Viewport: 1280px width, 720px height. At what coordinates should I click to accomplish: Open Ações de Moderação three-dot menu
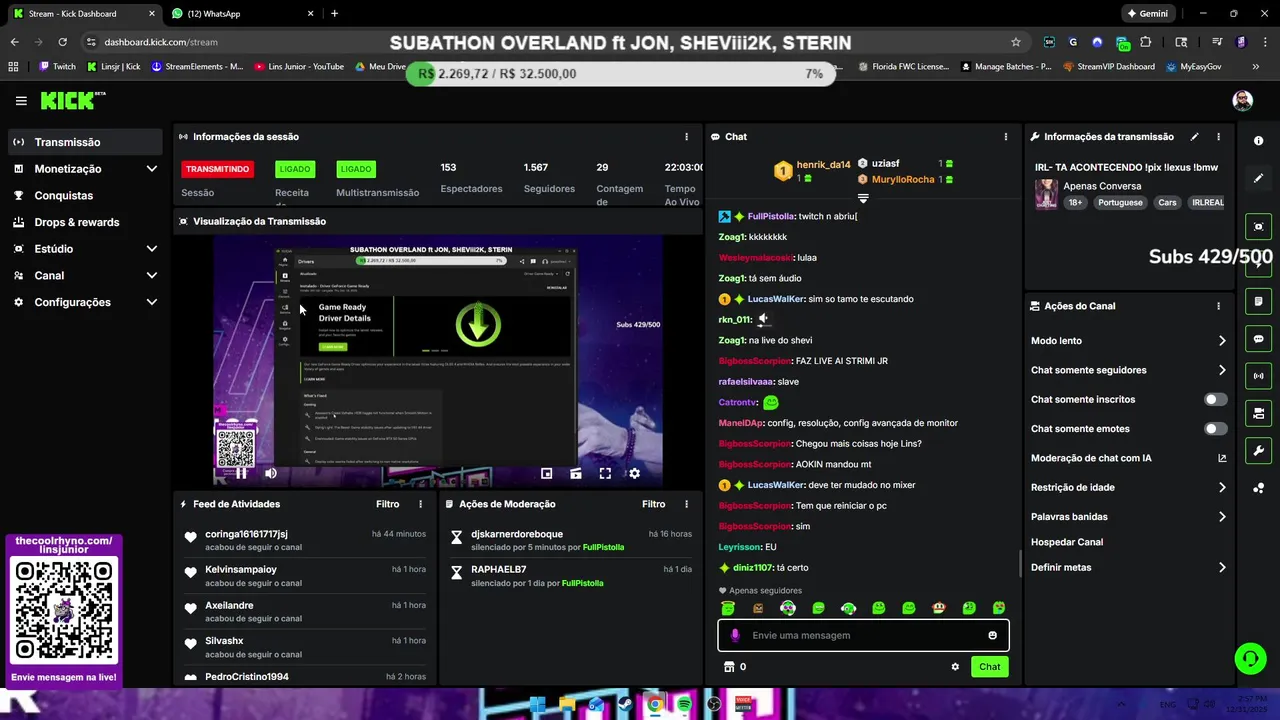pos(686,504)
